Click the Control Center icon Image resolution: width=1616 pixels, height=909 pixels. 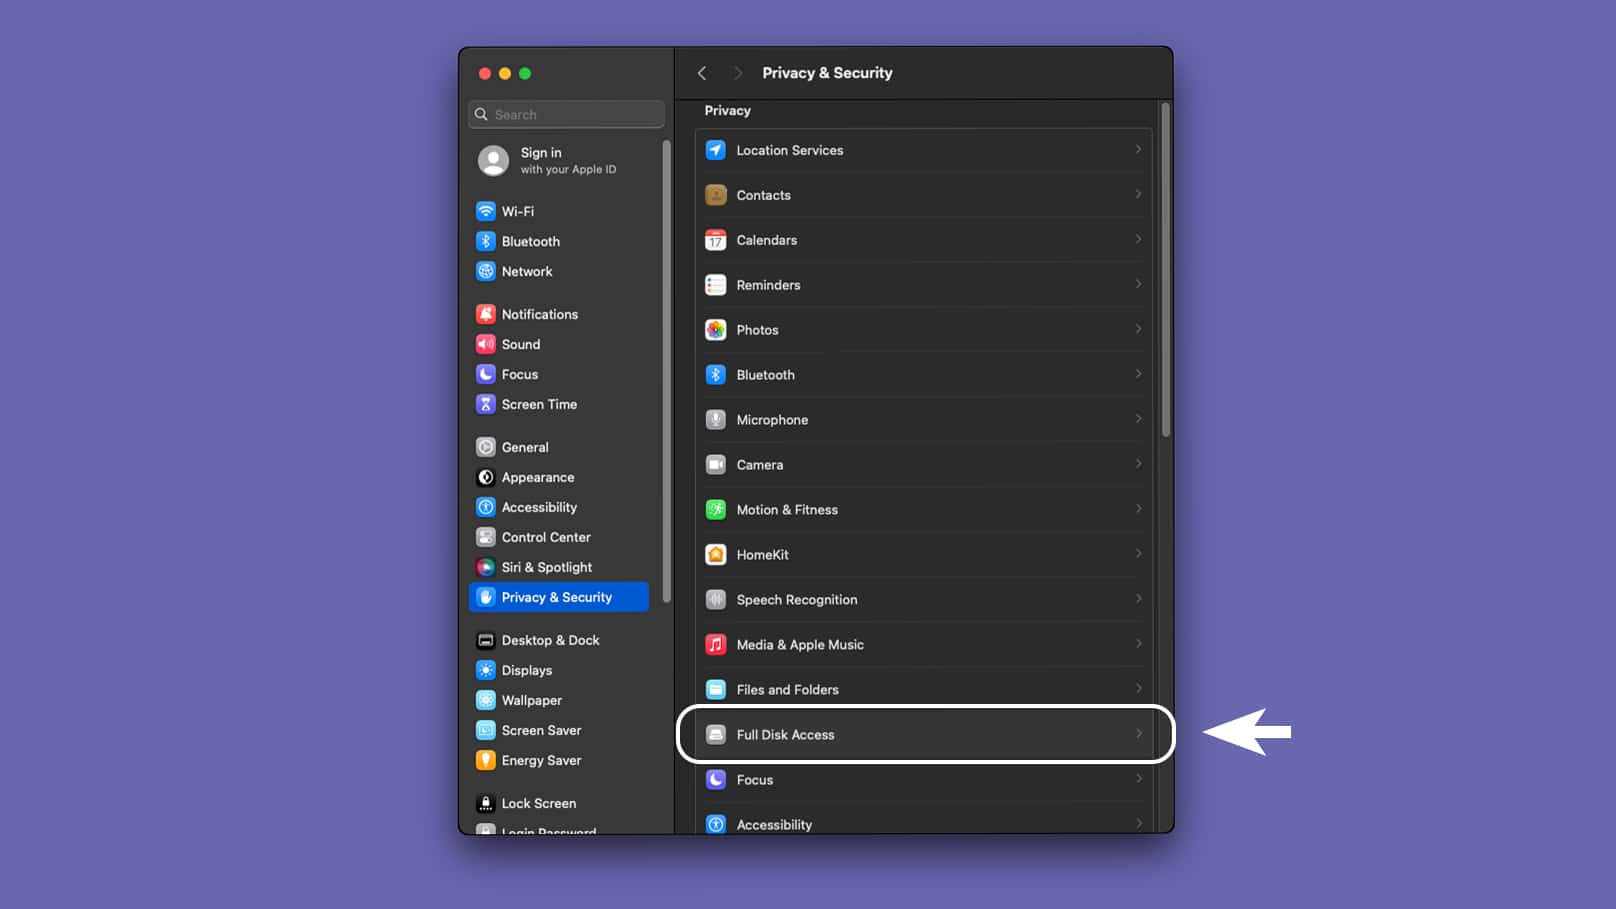(x=486, y=537)
